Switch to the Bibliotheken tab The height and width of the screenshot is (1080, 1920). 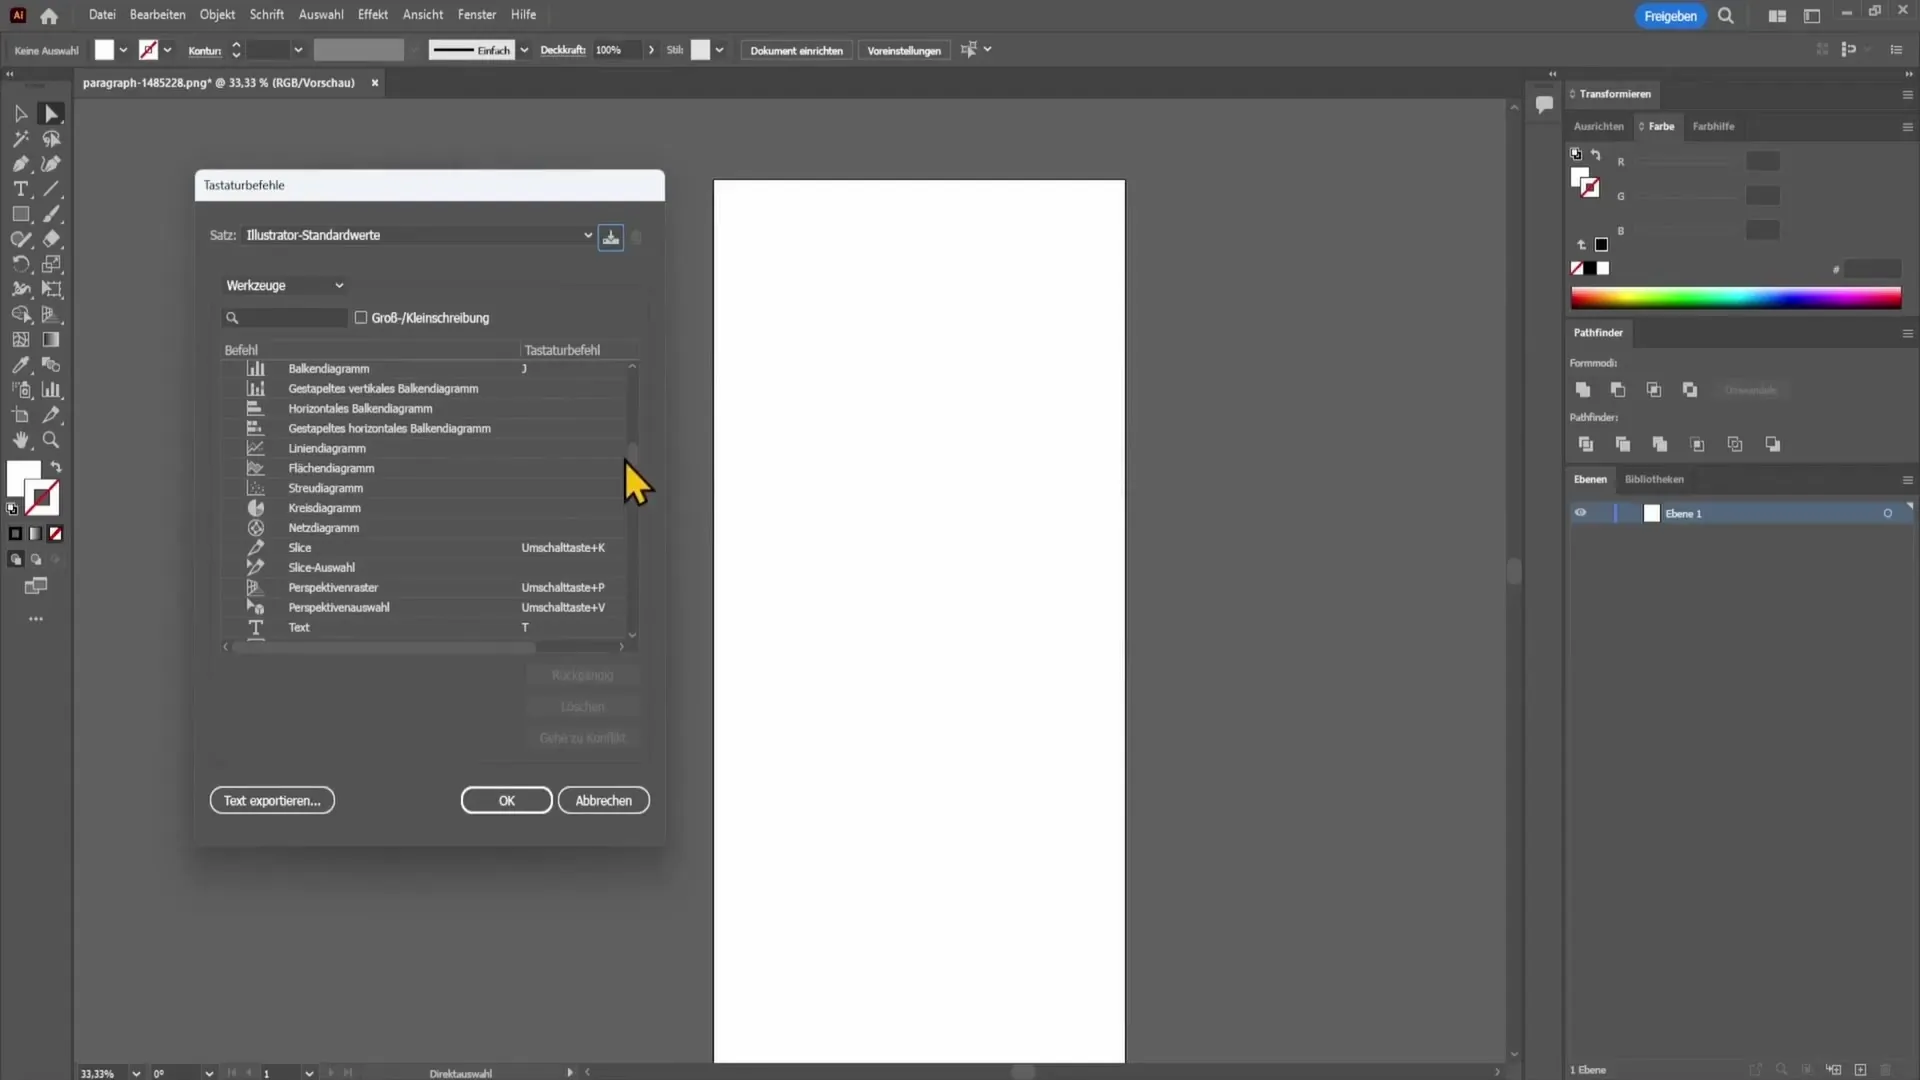click(1654, 479)
